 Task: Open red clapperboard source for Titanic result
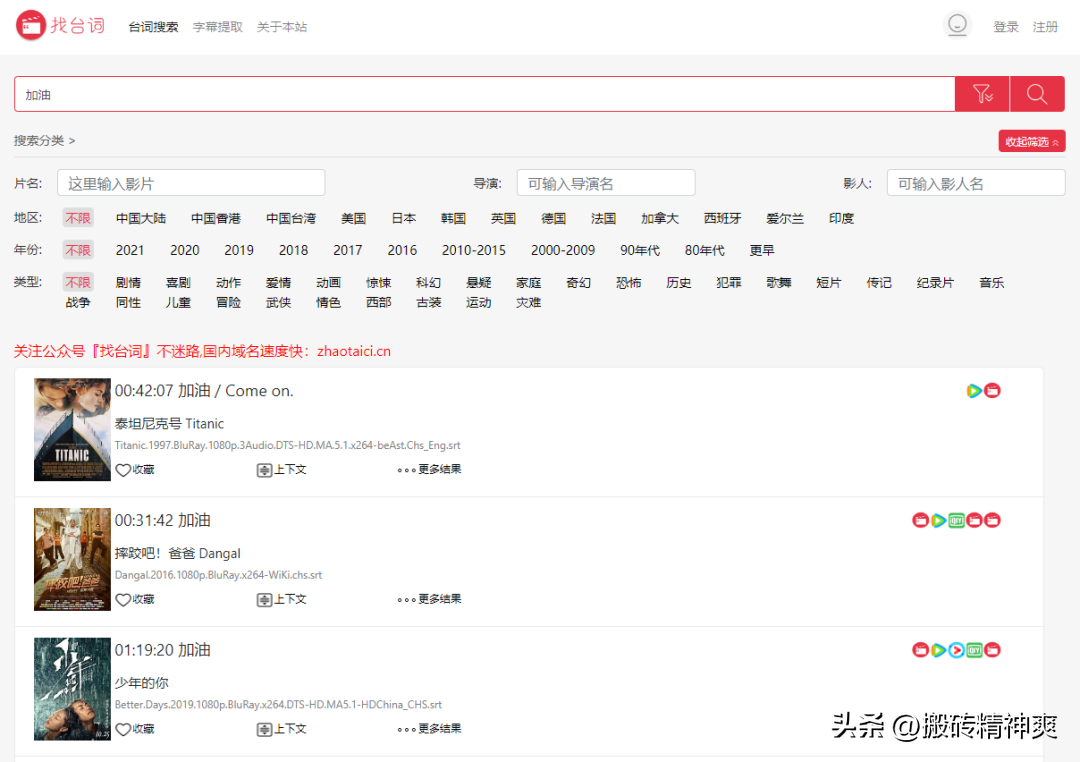pos(992,391)
